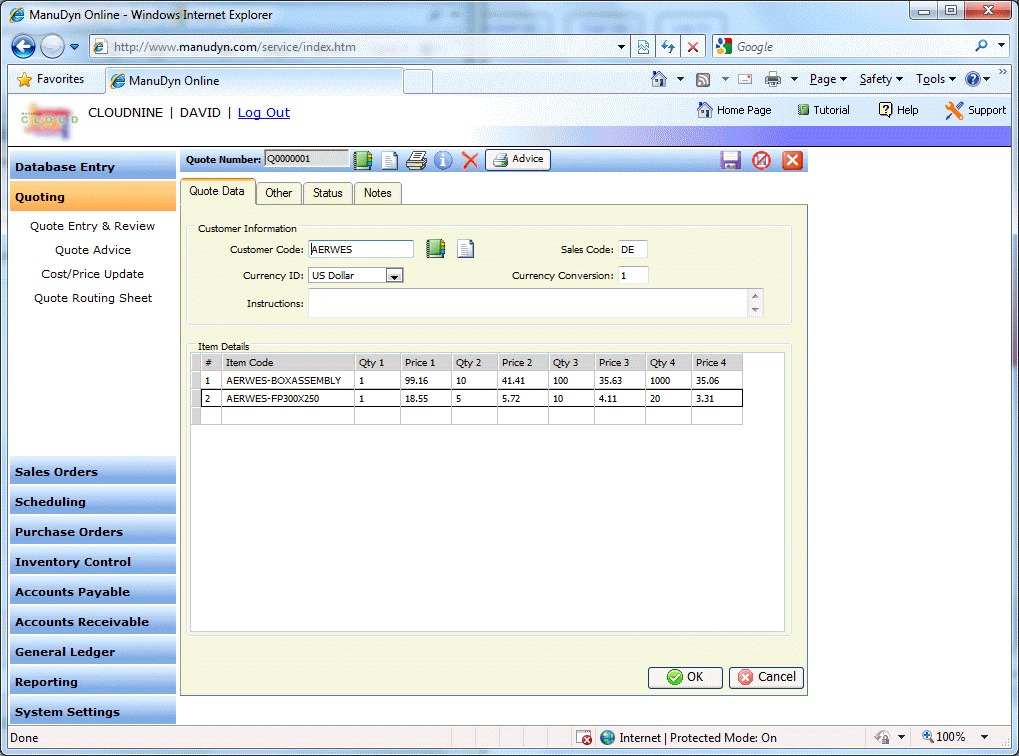Open customer code lookup book icon
Screen dimensions: 1019x756
point(435,249)
